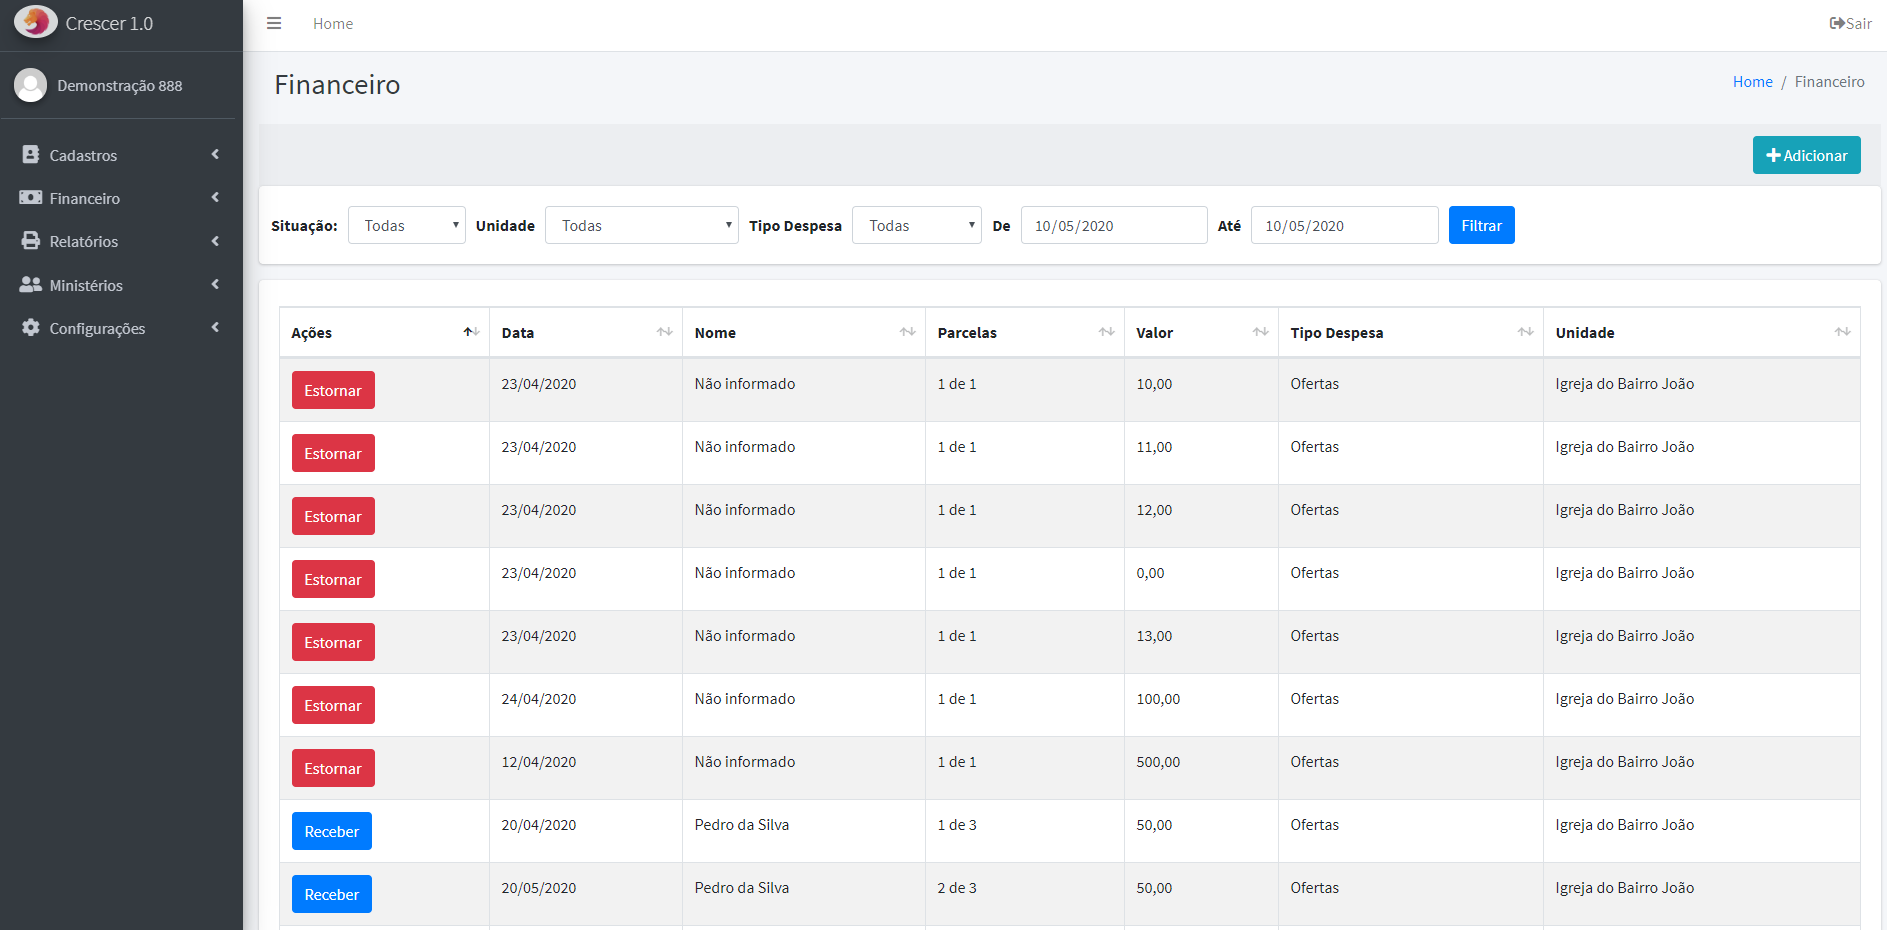Expand Configurações in the sidebar

click(x=120, y=329)
